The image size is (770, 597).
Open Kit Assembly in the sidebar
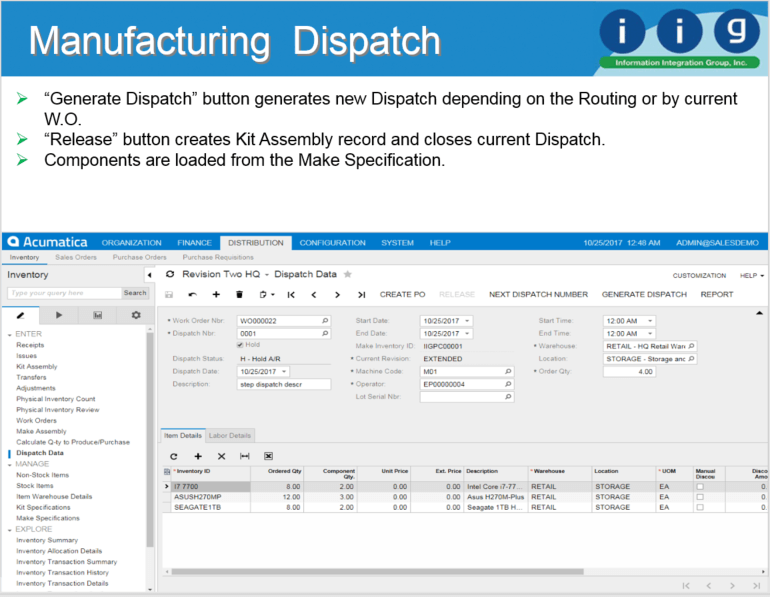pyautogui.click(x=37, y=367)
